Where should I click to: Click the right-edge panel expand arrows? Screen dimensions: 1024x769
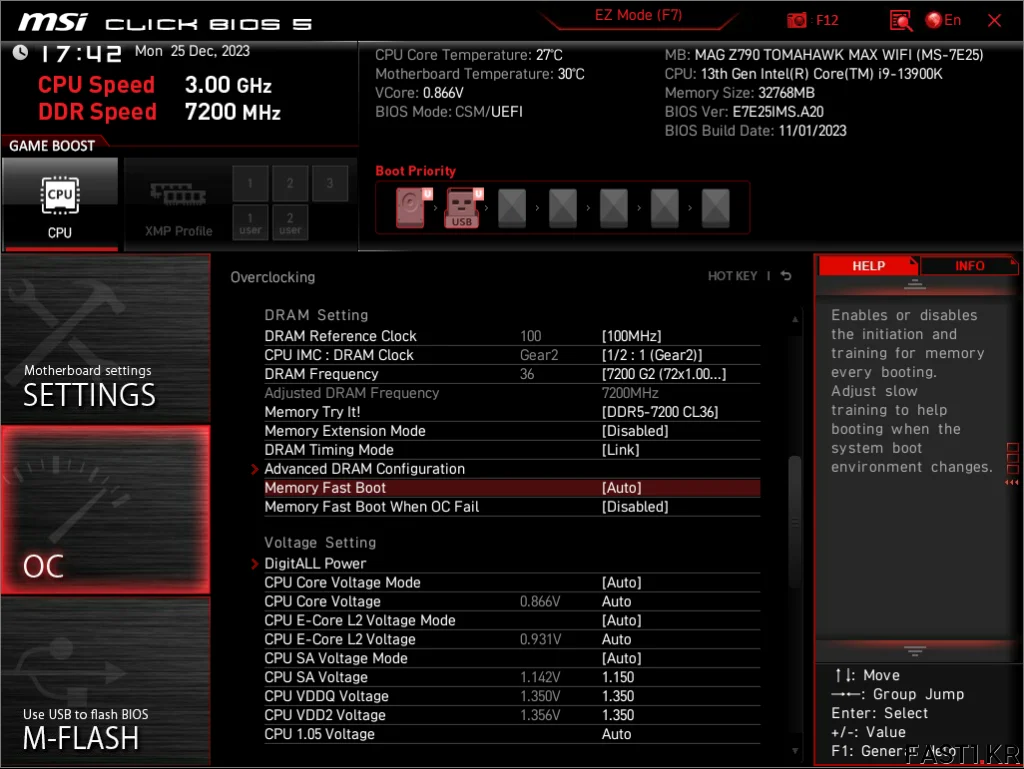1012,482
